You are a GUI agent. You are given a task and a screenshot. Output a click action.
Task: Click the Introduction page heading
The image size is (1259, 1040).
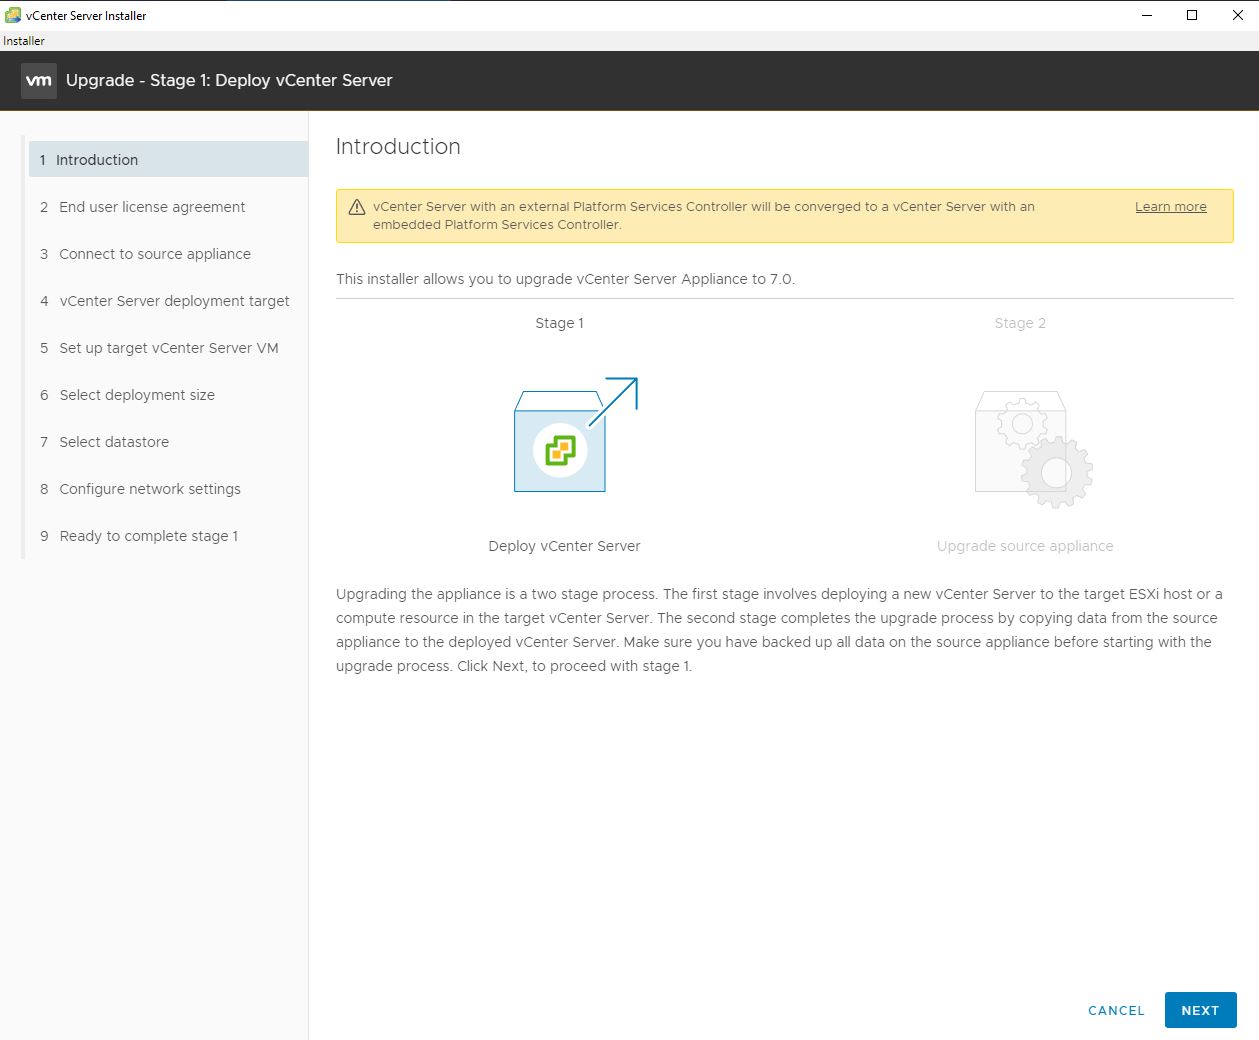coord(398,147)
